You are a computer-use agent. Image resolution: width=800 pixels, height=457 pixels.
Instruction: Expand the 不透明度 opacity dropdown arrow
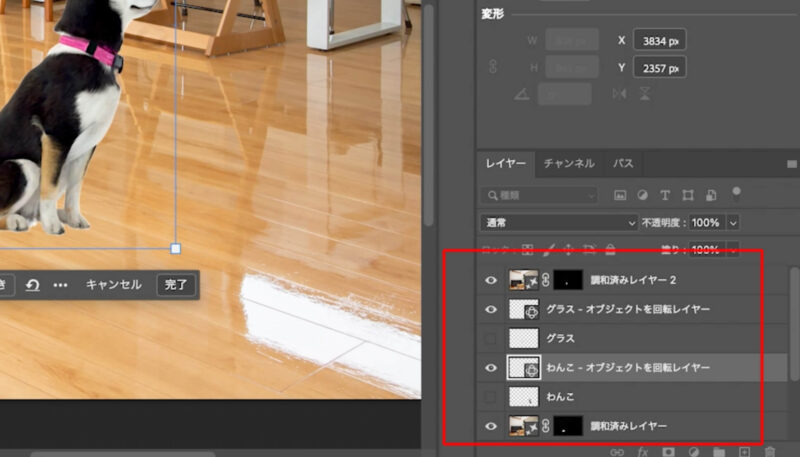pyautogui.click(x=734, y=222)
